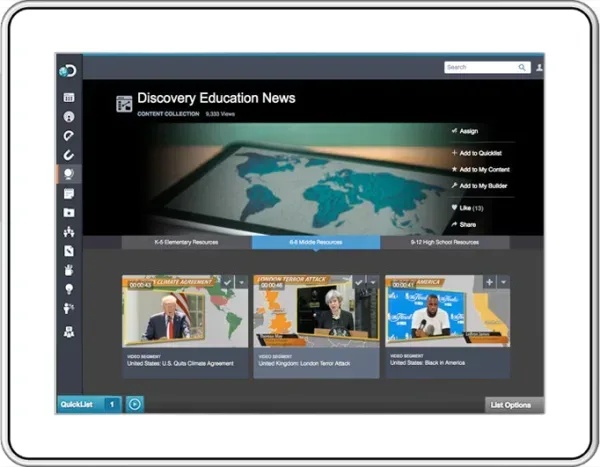Viewport: 600px width, 467px height.
Task: Toggle checkmark on London Terror Attack video
Action: (358, 283)
